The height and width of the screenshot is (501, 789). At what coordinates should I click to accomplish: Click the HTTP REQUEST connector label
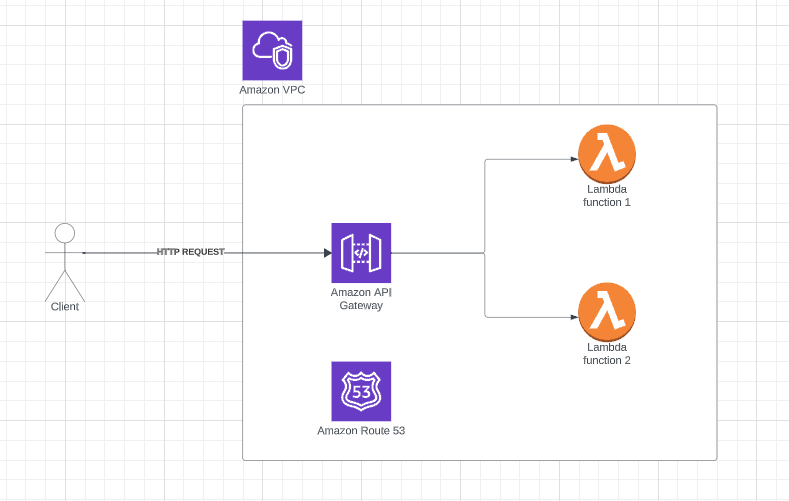click(x=190, y=252)
